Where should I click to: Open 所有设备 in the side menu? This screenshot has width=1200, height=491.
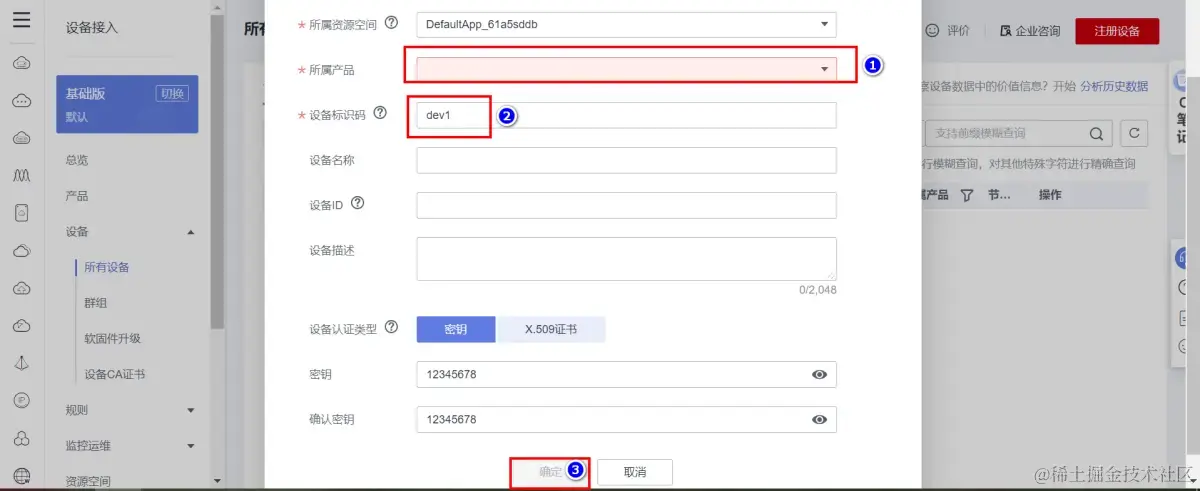pos(107,267)
